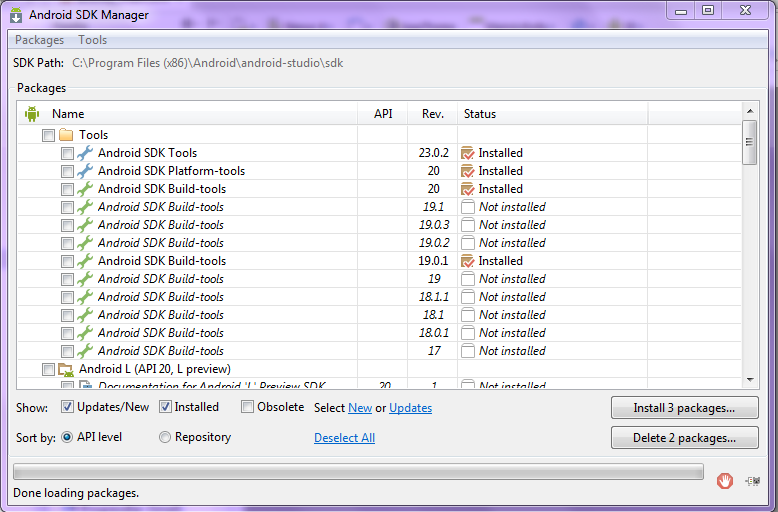Click installed status icon for SDK Tools 23.0.2

(x=467, y=153)
